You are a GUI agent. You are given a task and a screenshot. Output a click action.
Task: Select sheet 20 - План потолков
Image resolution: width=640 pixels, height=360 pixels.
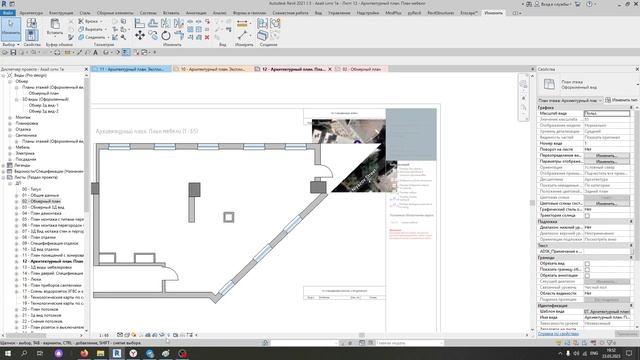[40, 309]
